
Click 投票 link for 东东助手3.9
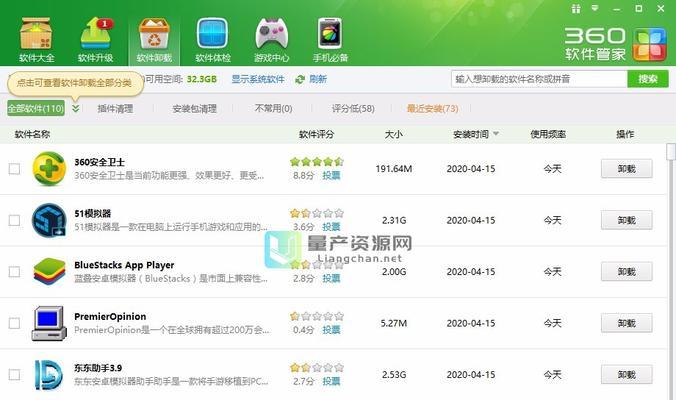(x=331, y=381)
